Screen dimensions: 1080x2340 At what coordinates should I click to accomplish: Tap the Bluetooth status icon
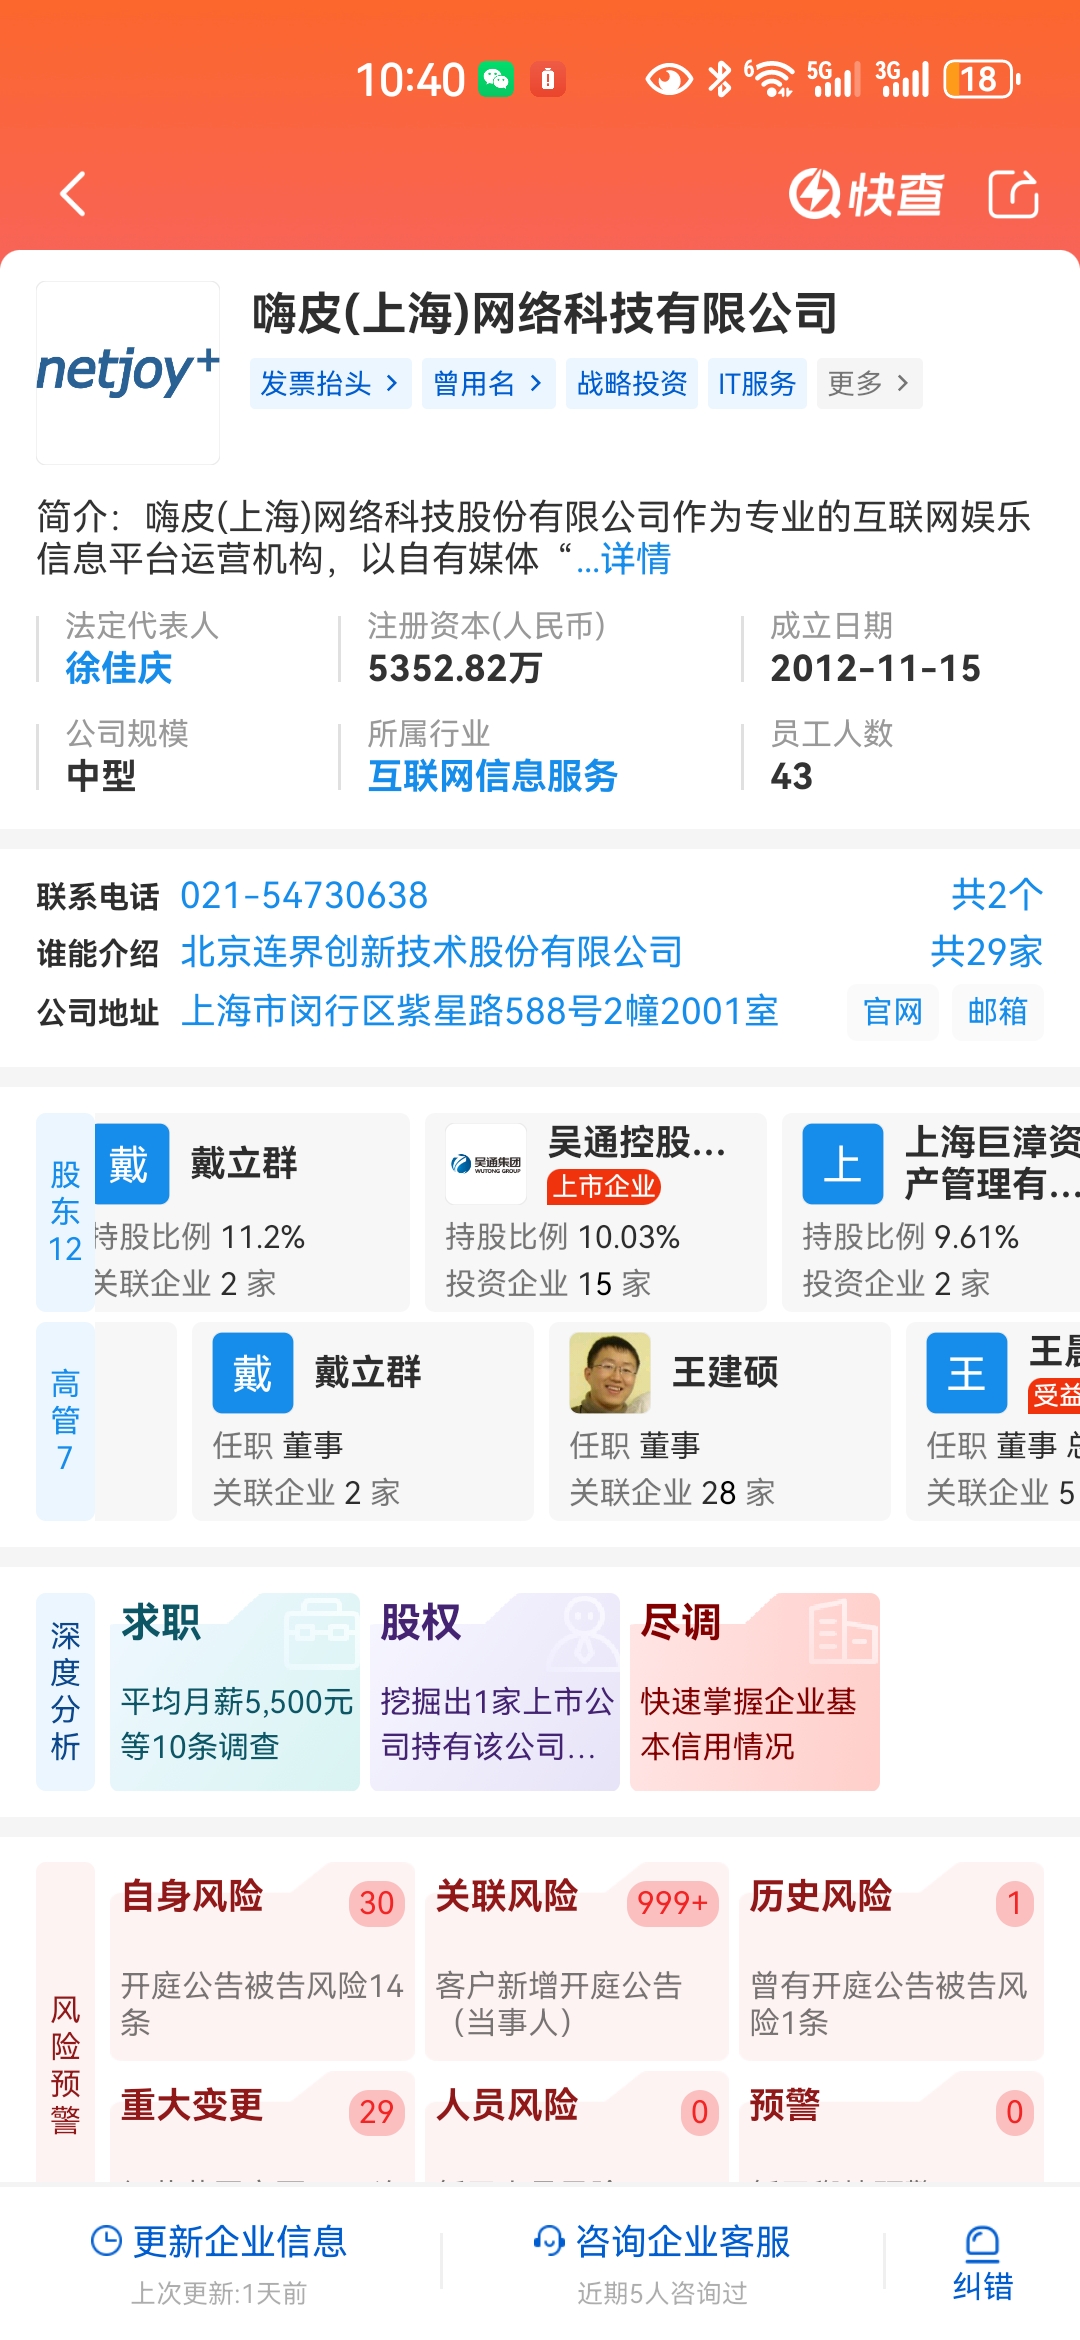(719, 79)
